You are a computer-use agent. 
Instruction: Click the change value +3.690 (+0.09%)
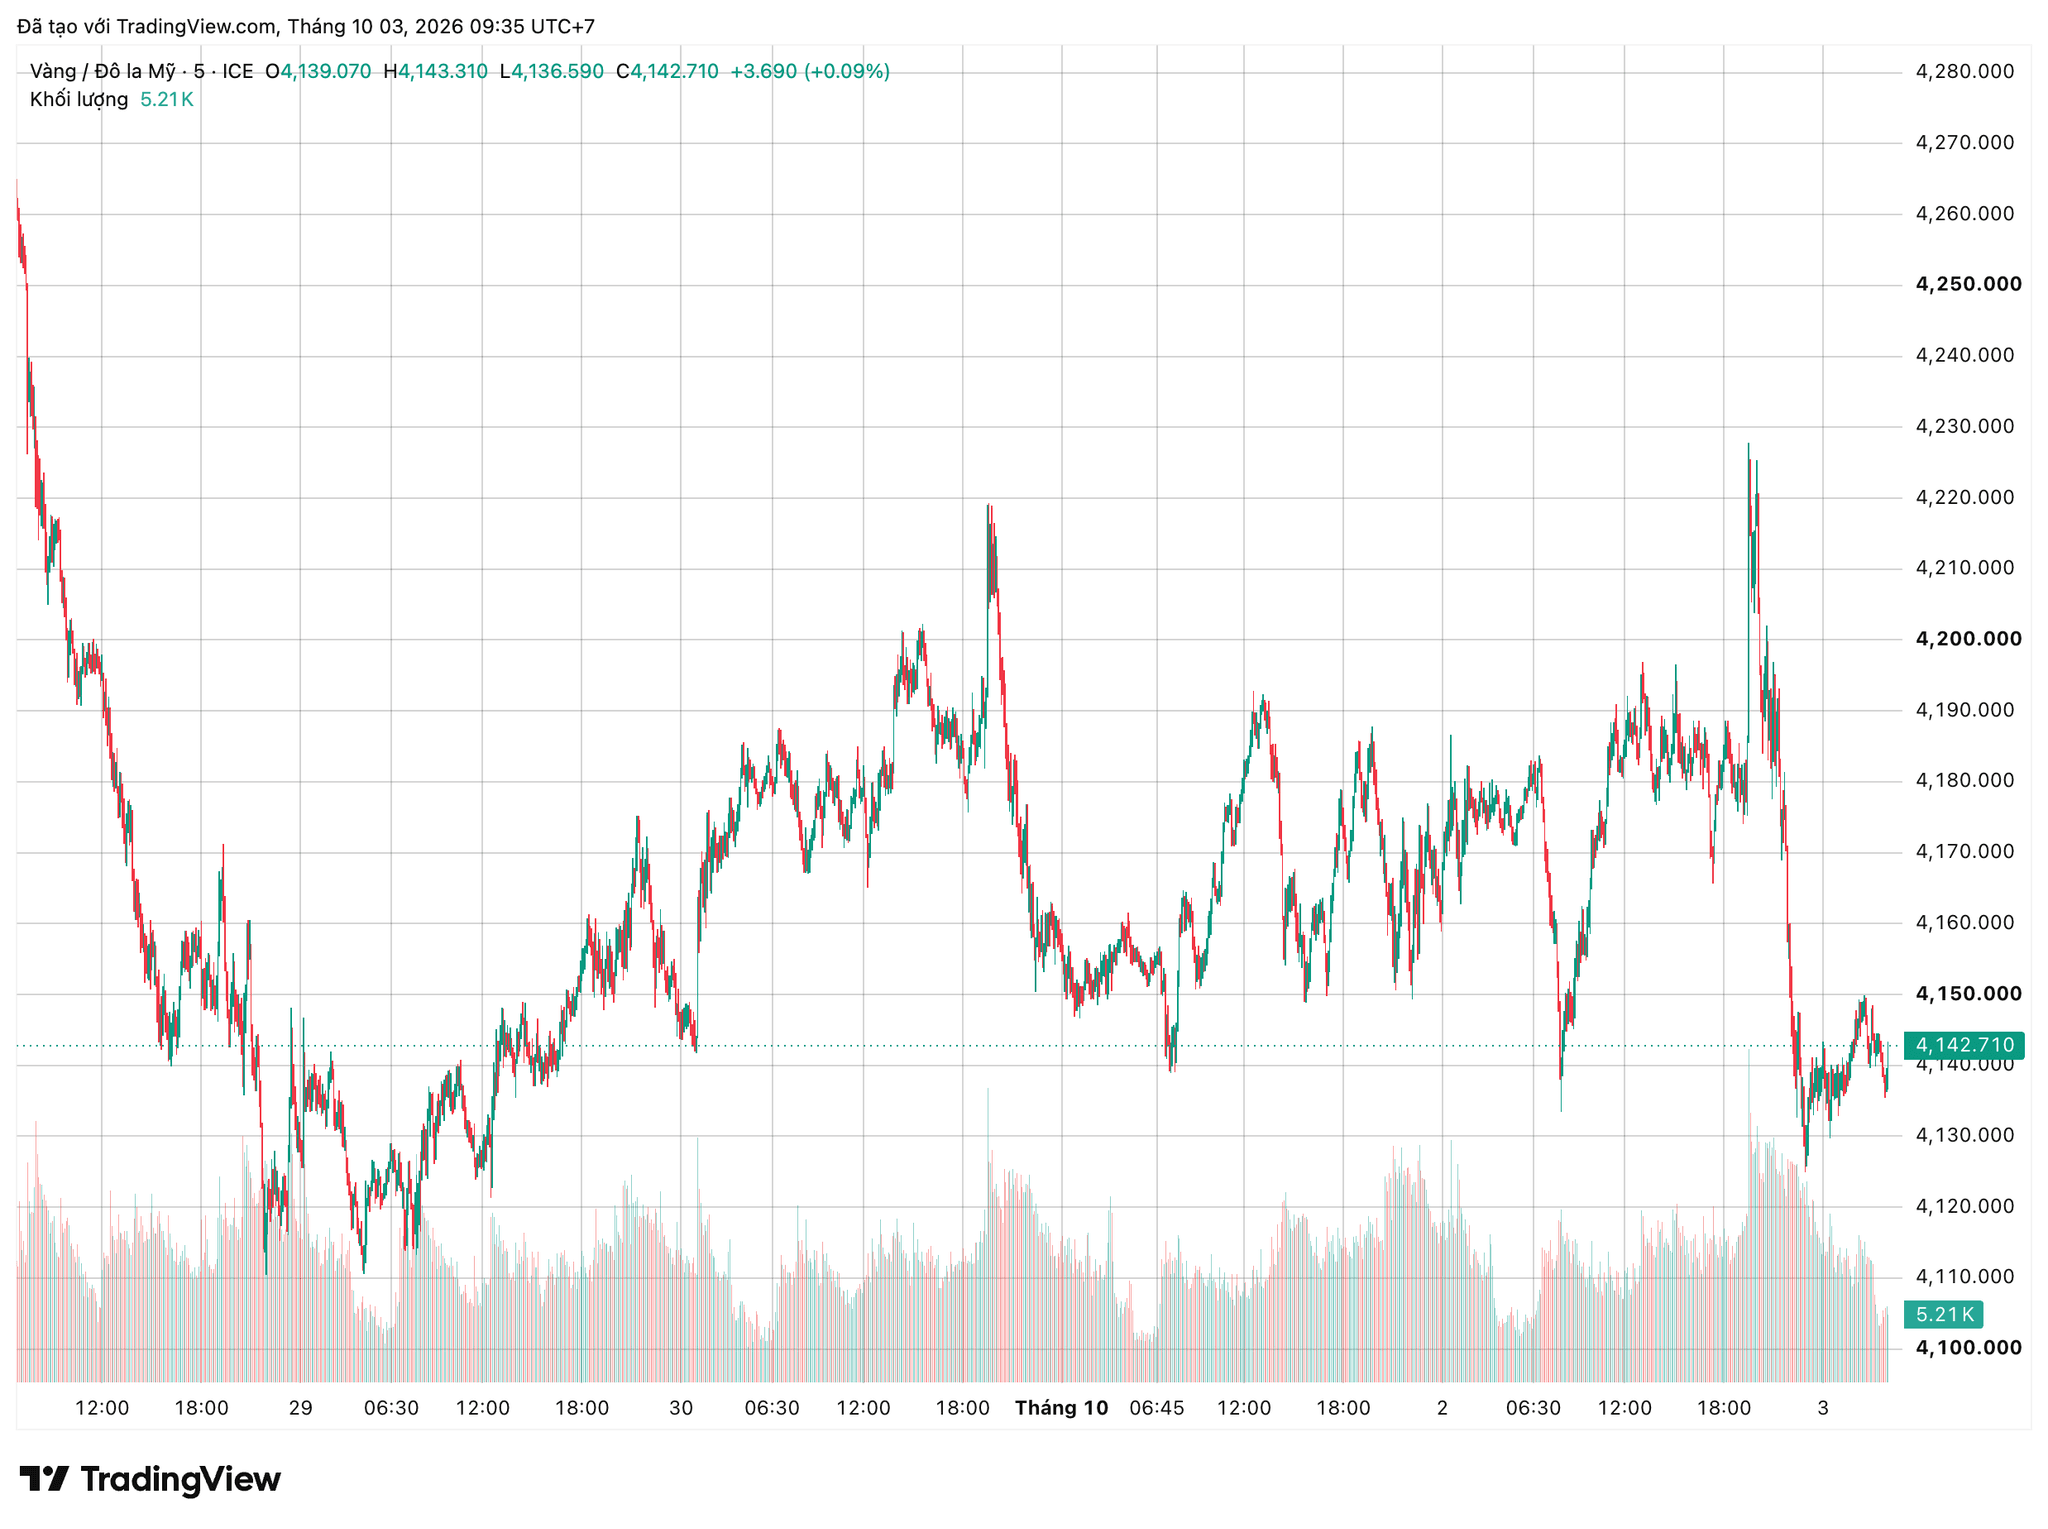pos(810,72)
